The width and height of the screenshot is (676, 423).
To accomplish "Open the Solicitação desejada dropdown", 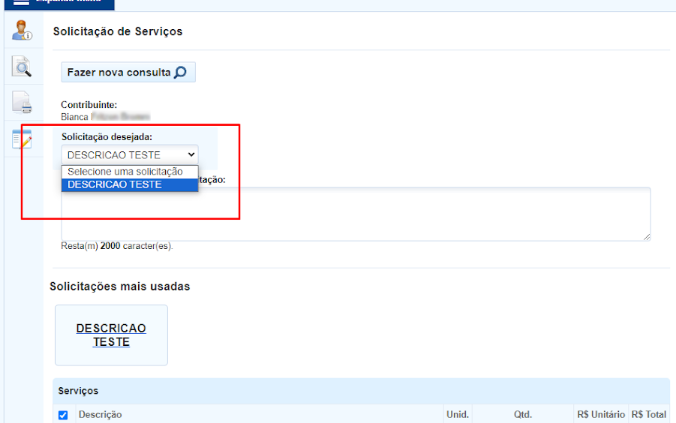I will tap(130, 155).
